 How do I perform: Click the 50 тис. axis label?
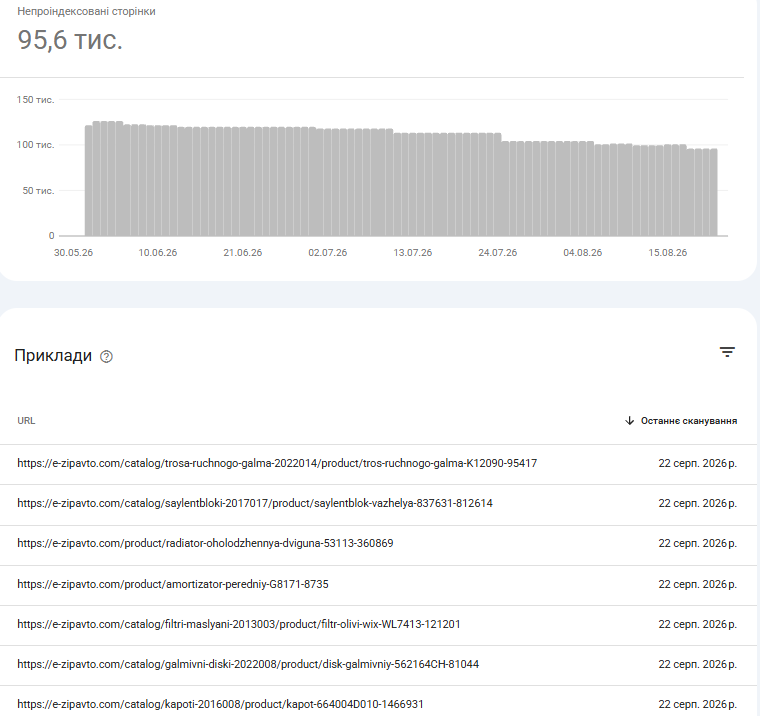38,191
